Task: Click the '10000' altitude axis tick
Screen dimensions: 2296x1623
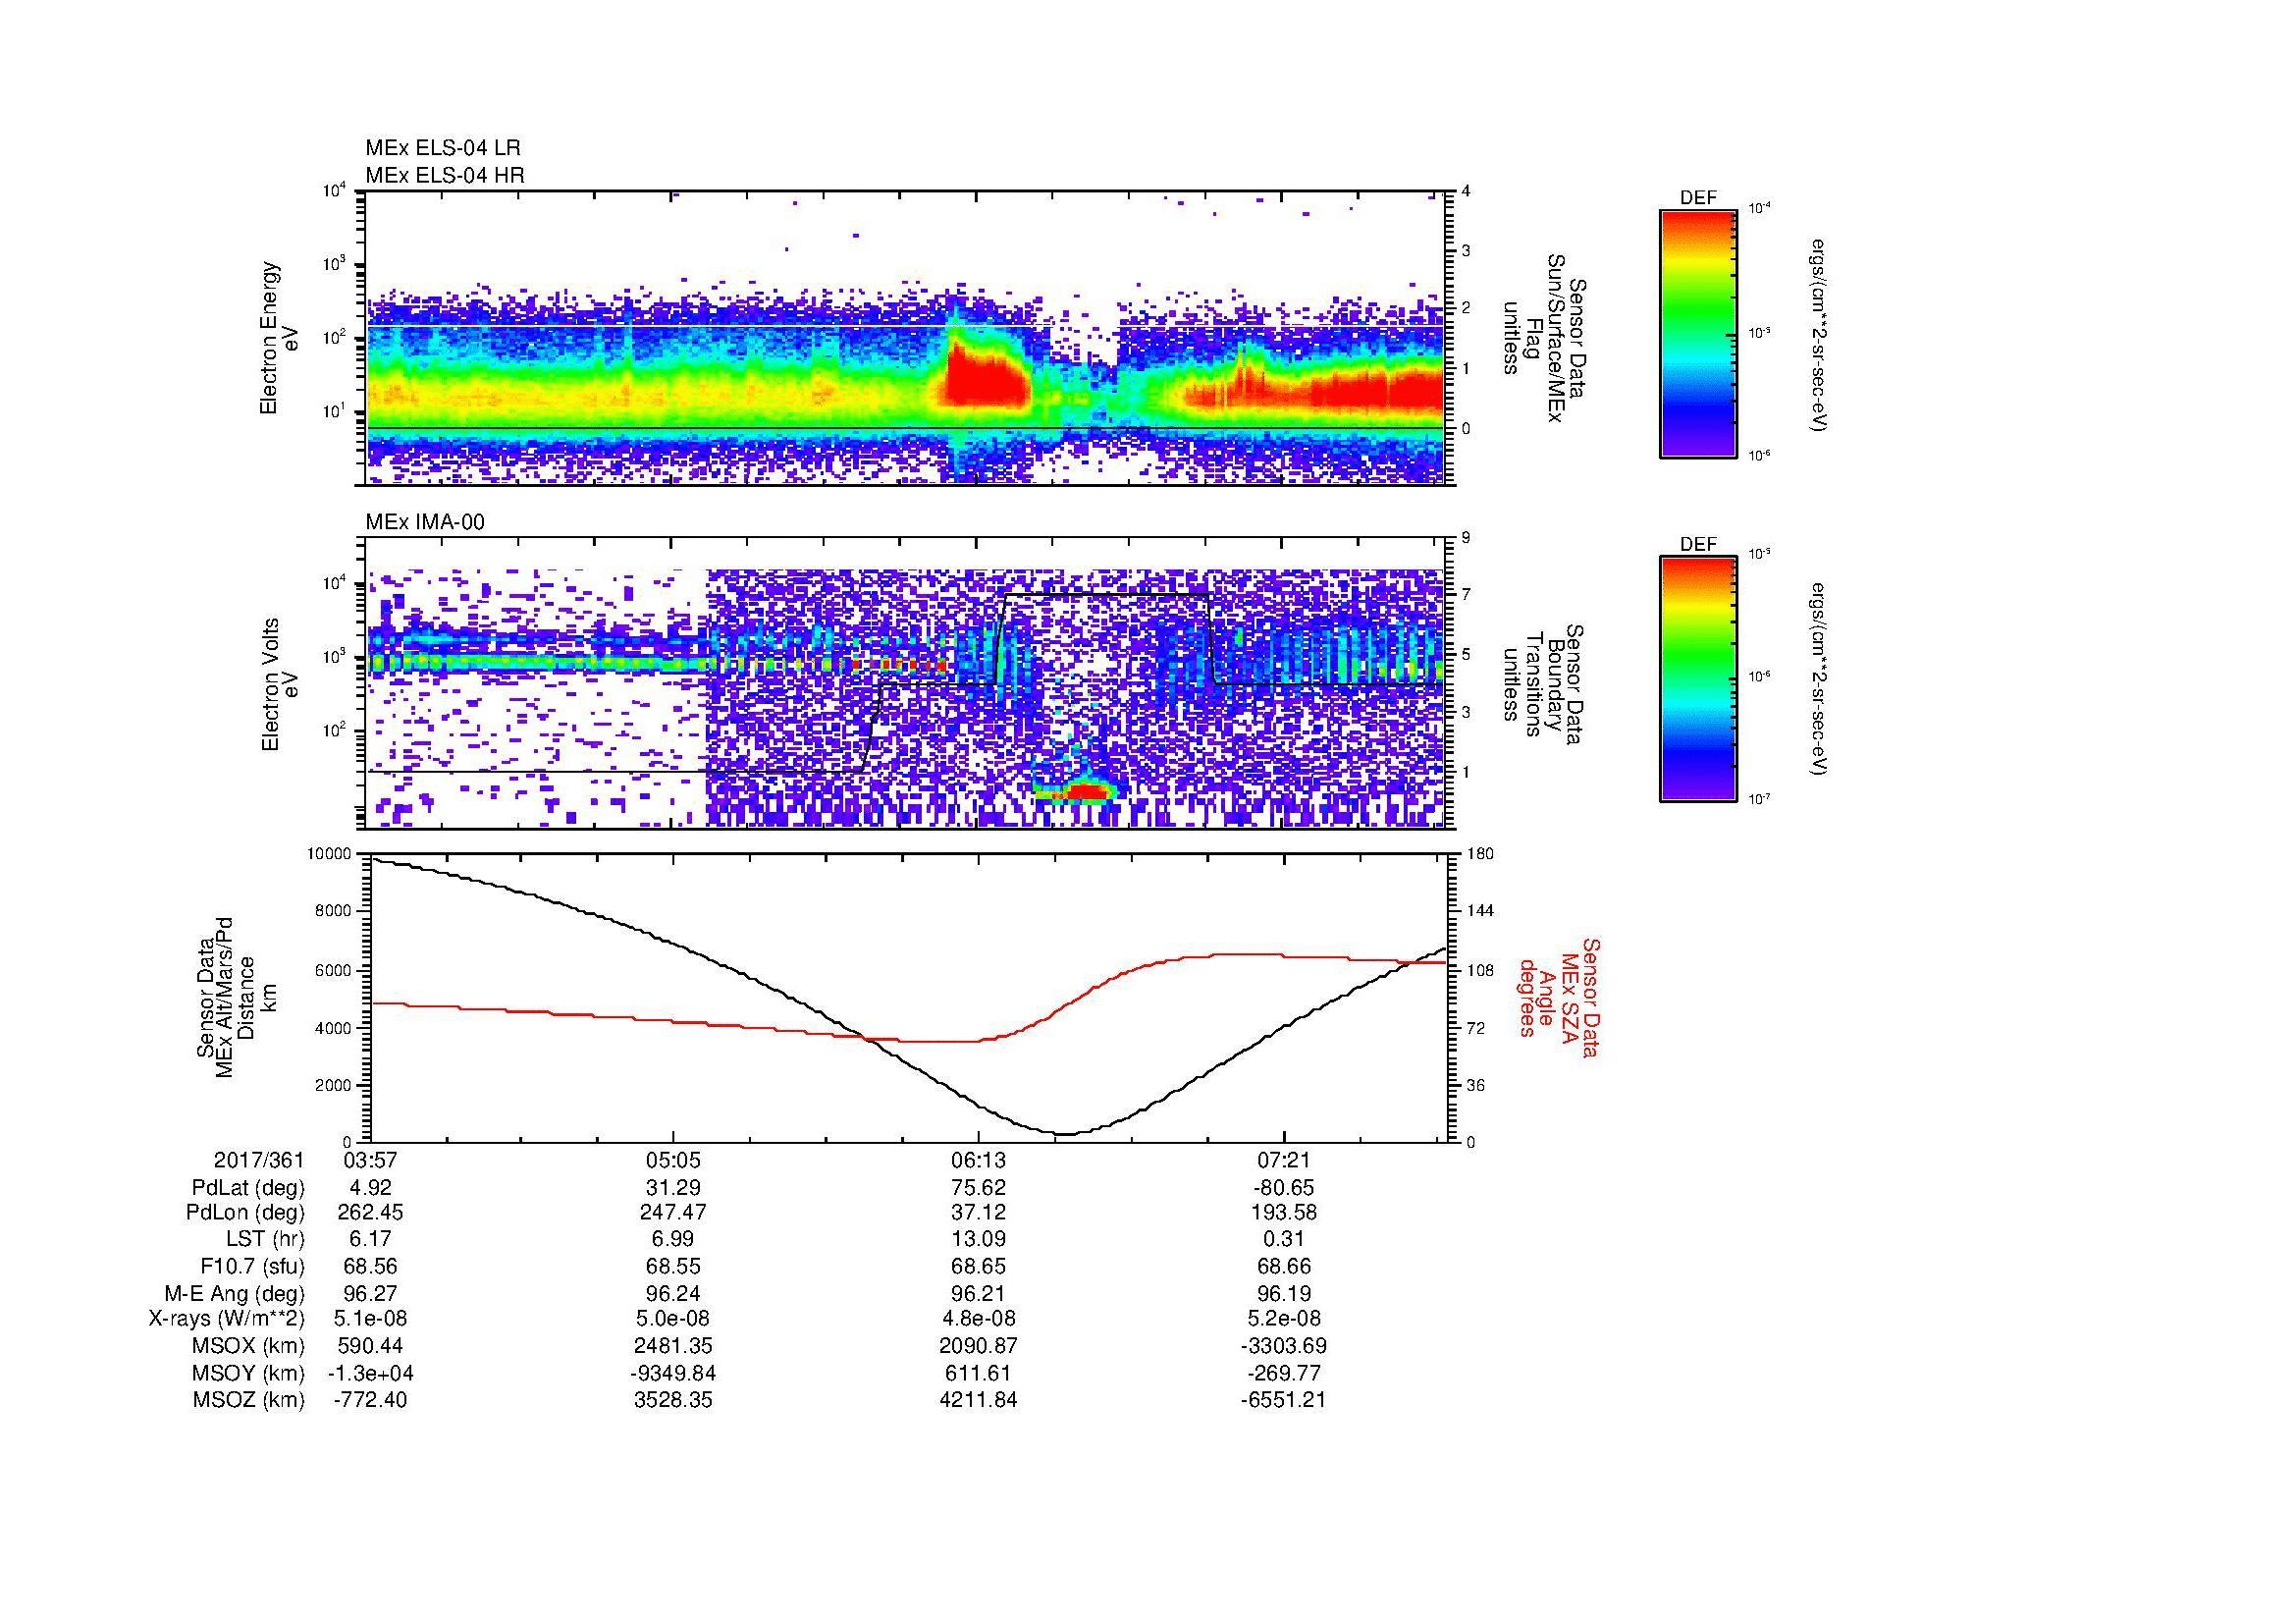Action: [x=329, y=854]
